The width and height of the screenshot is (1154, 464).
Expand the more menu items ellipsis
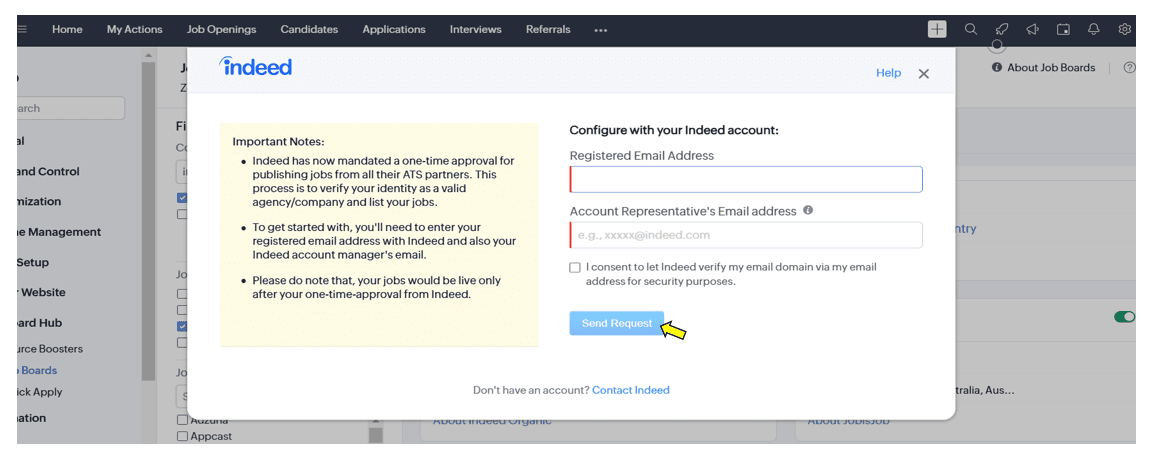tap(601, 30)
